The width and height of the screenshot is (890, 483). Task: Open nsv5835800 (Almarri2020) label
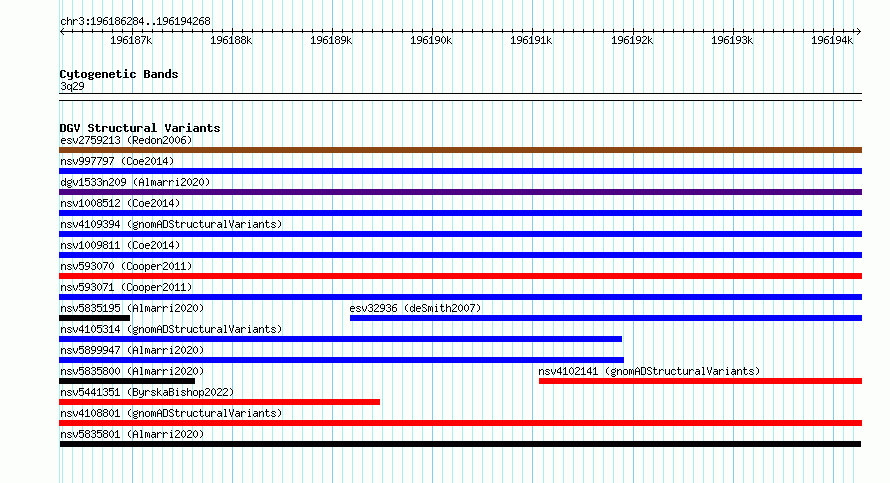(x=132, y=371)
